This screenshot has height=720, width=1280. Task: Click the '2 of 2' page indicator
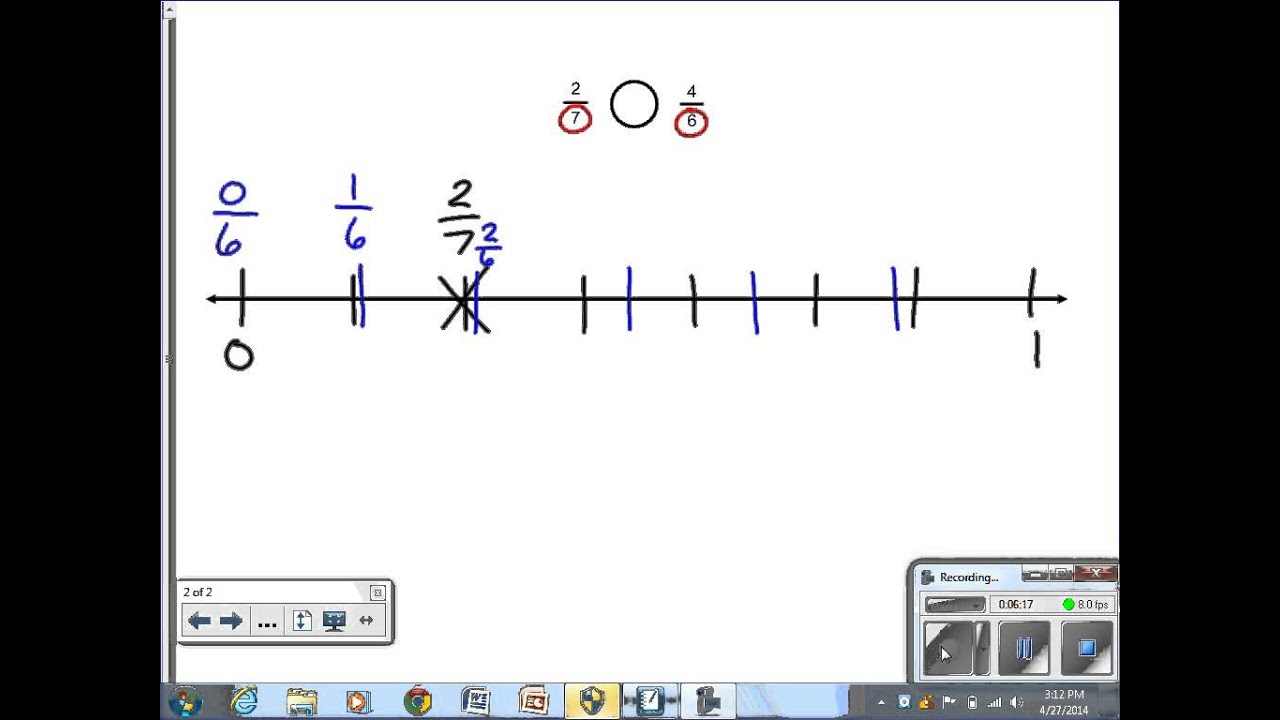[x=198, y=592]
